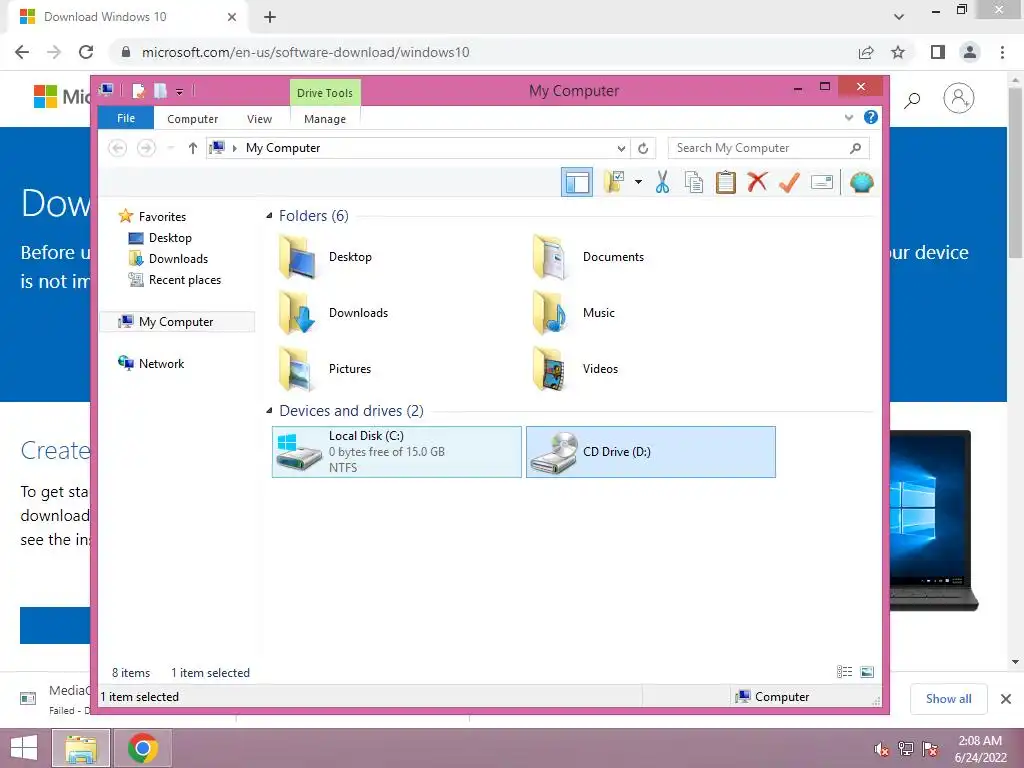Switch to details view in status bar

pos(844,672)
